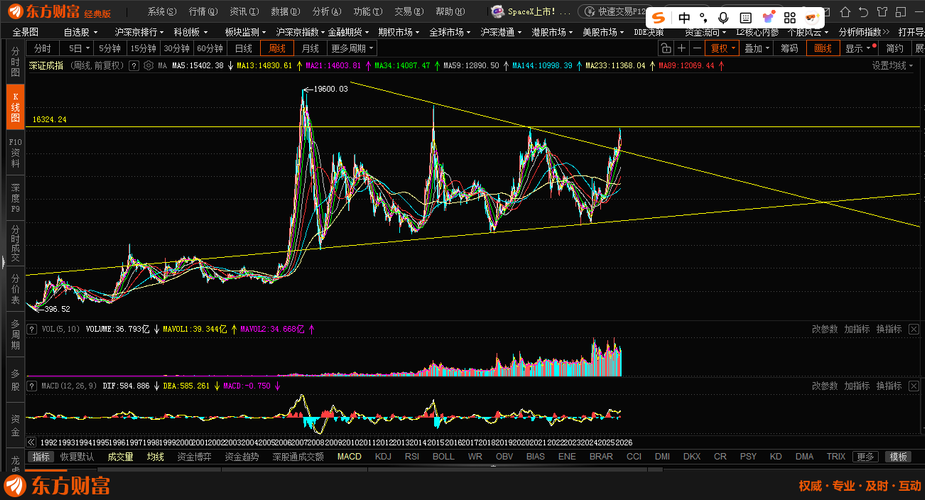Open 资金 panel in the left sidebar
925x500 pixels.
pos(15,425)
